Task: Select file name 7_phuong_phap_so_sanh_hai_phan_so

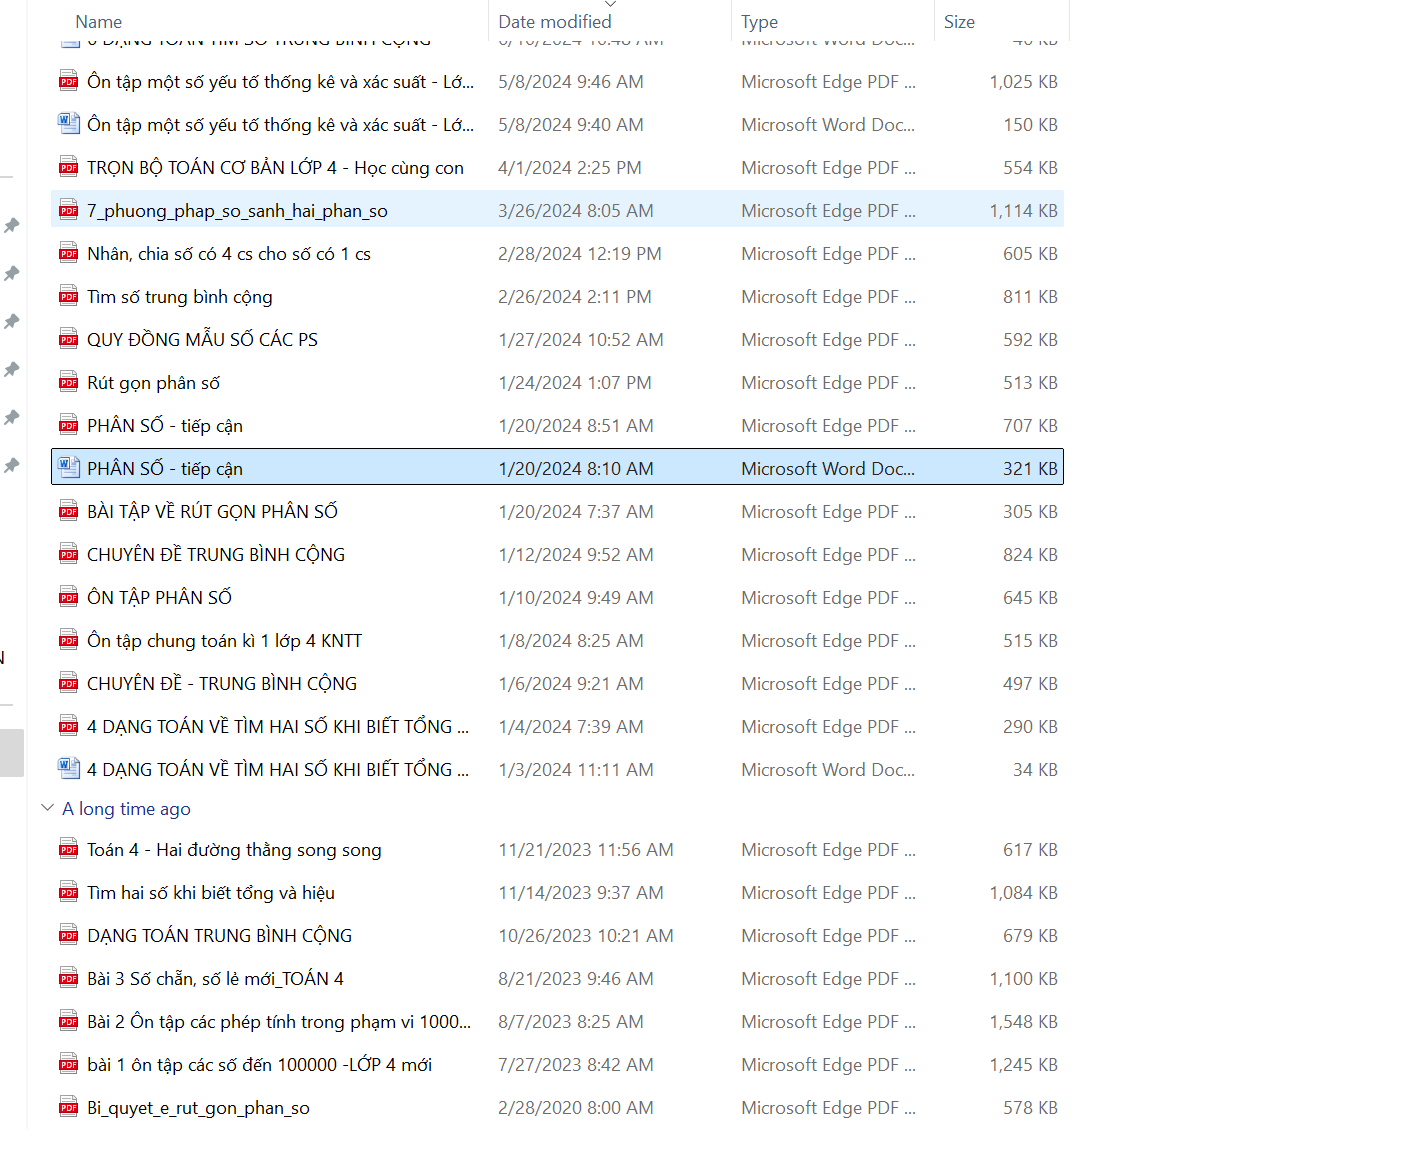Action: pyautogui.click(x=237, y=211)
